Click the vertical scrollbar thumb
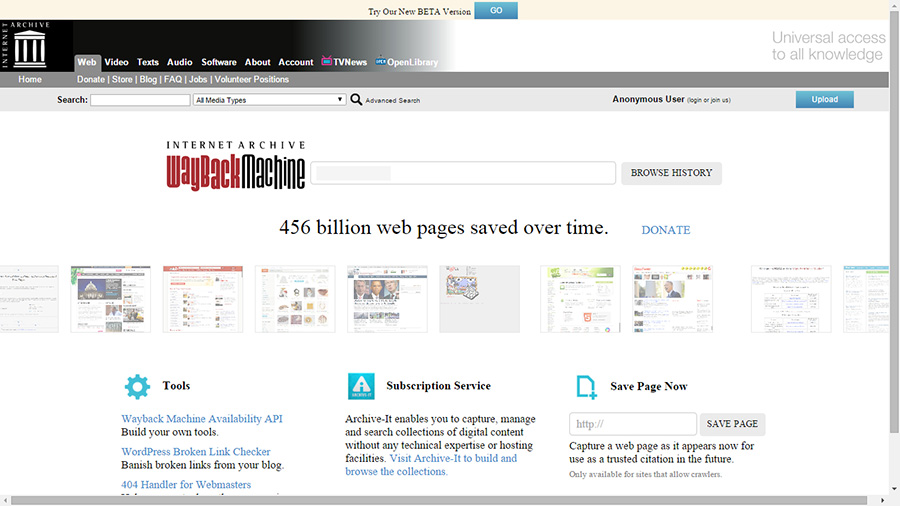 tap(894, 221)
